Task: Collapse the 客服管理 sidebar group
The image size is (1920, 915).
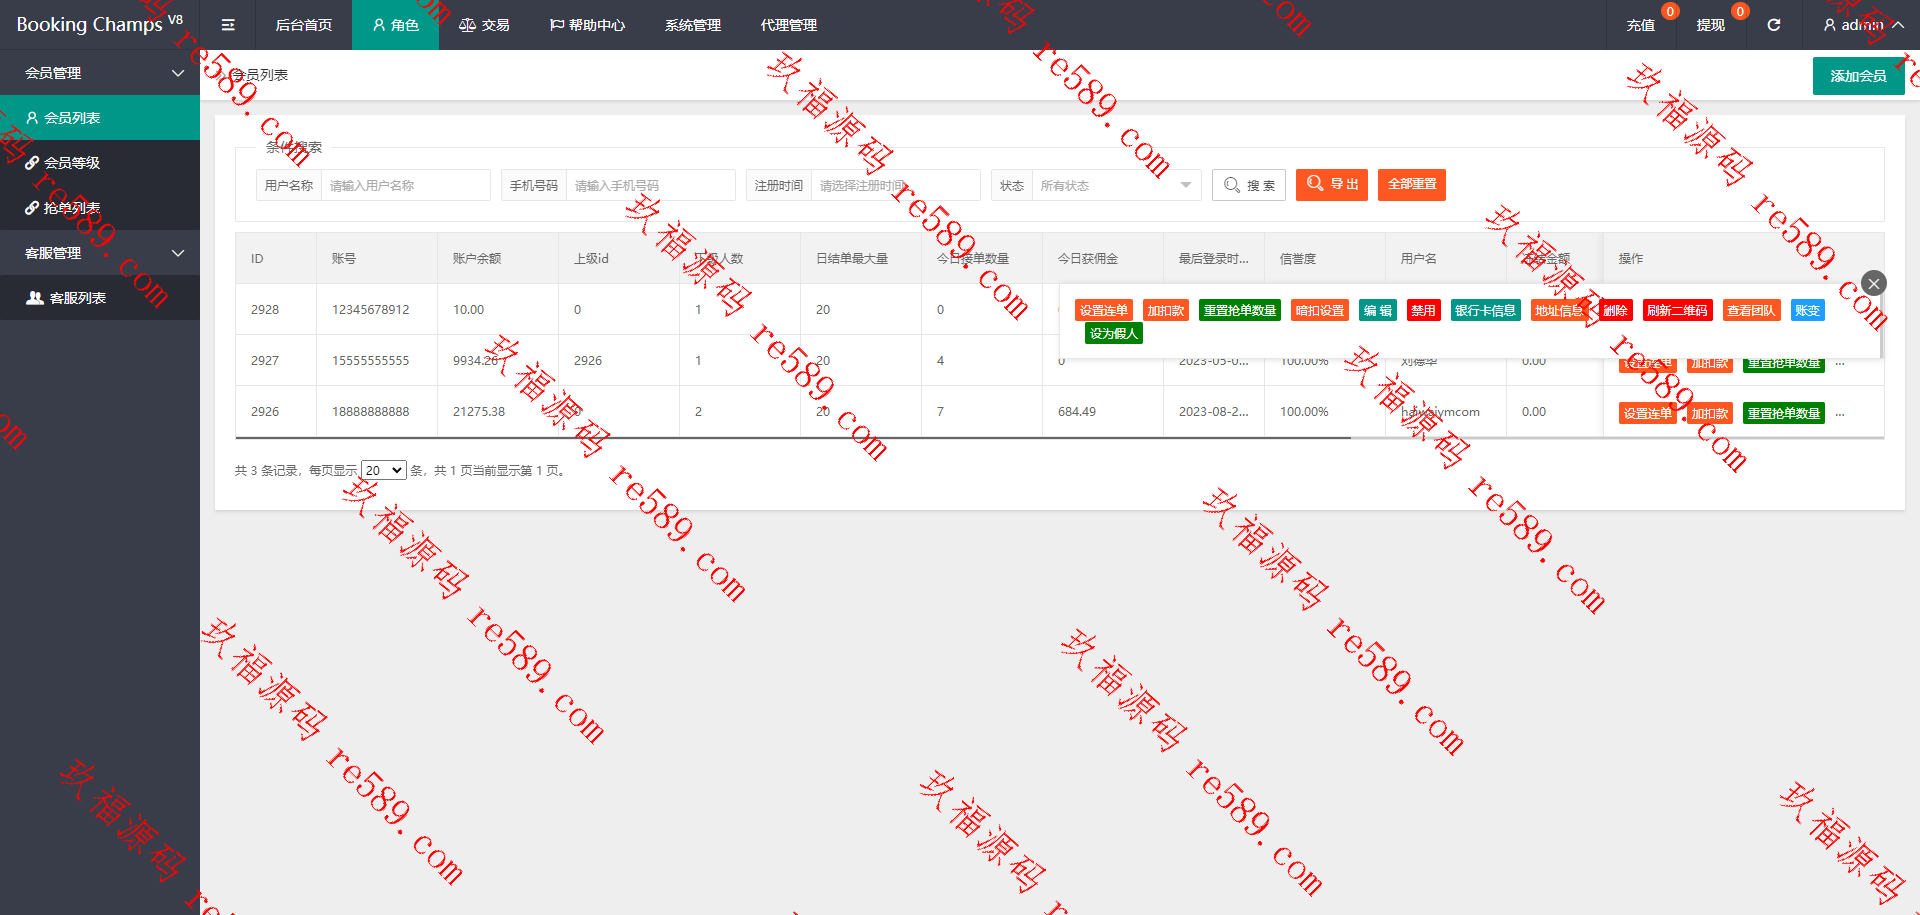Action: pyautogui.click(x=100, y=253)
